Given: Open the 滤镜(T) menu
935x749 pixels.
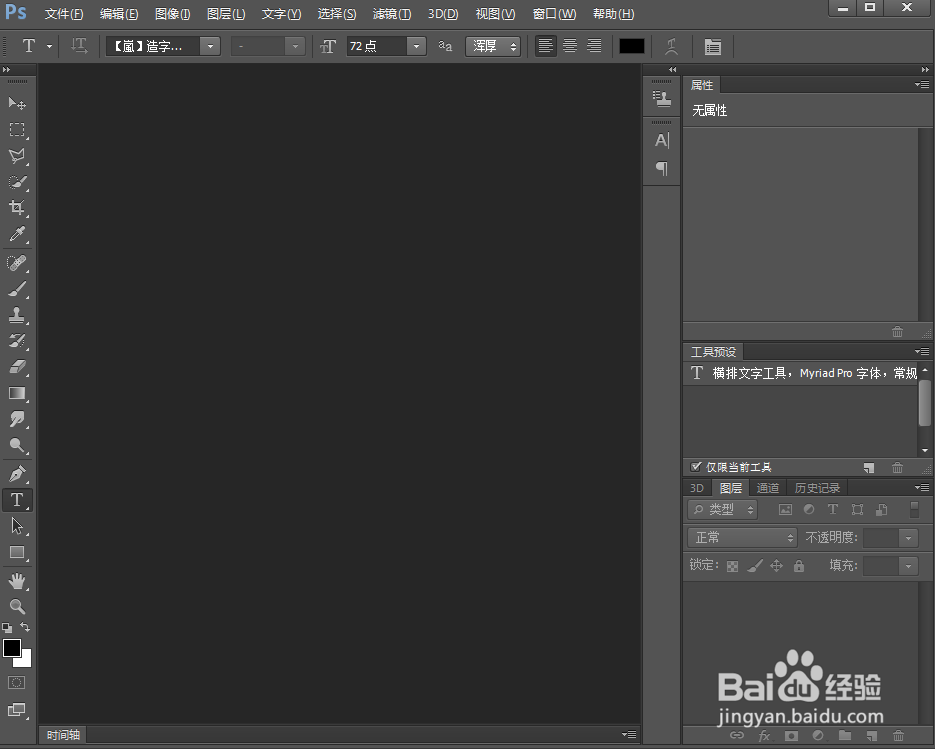Looking at the screenshot, I should 392,14.
